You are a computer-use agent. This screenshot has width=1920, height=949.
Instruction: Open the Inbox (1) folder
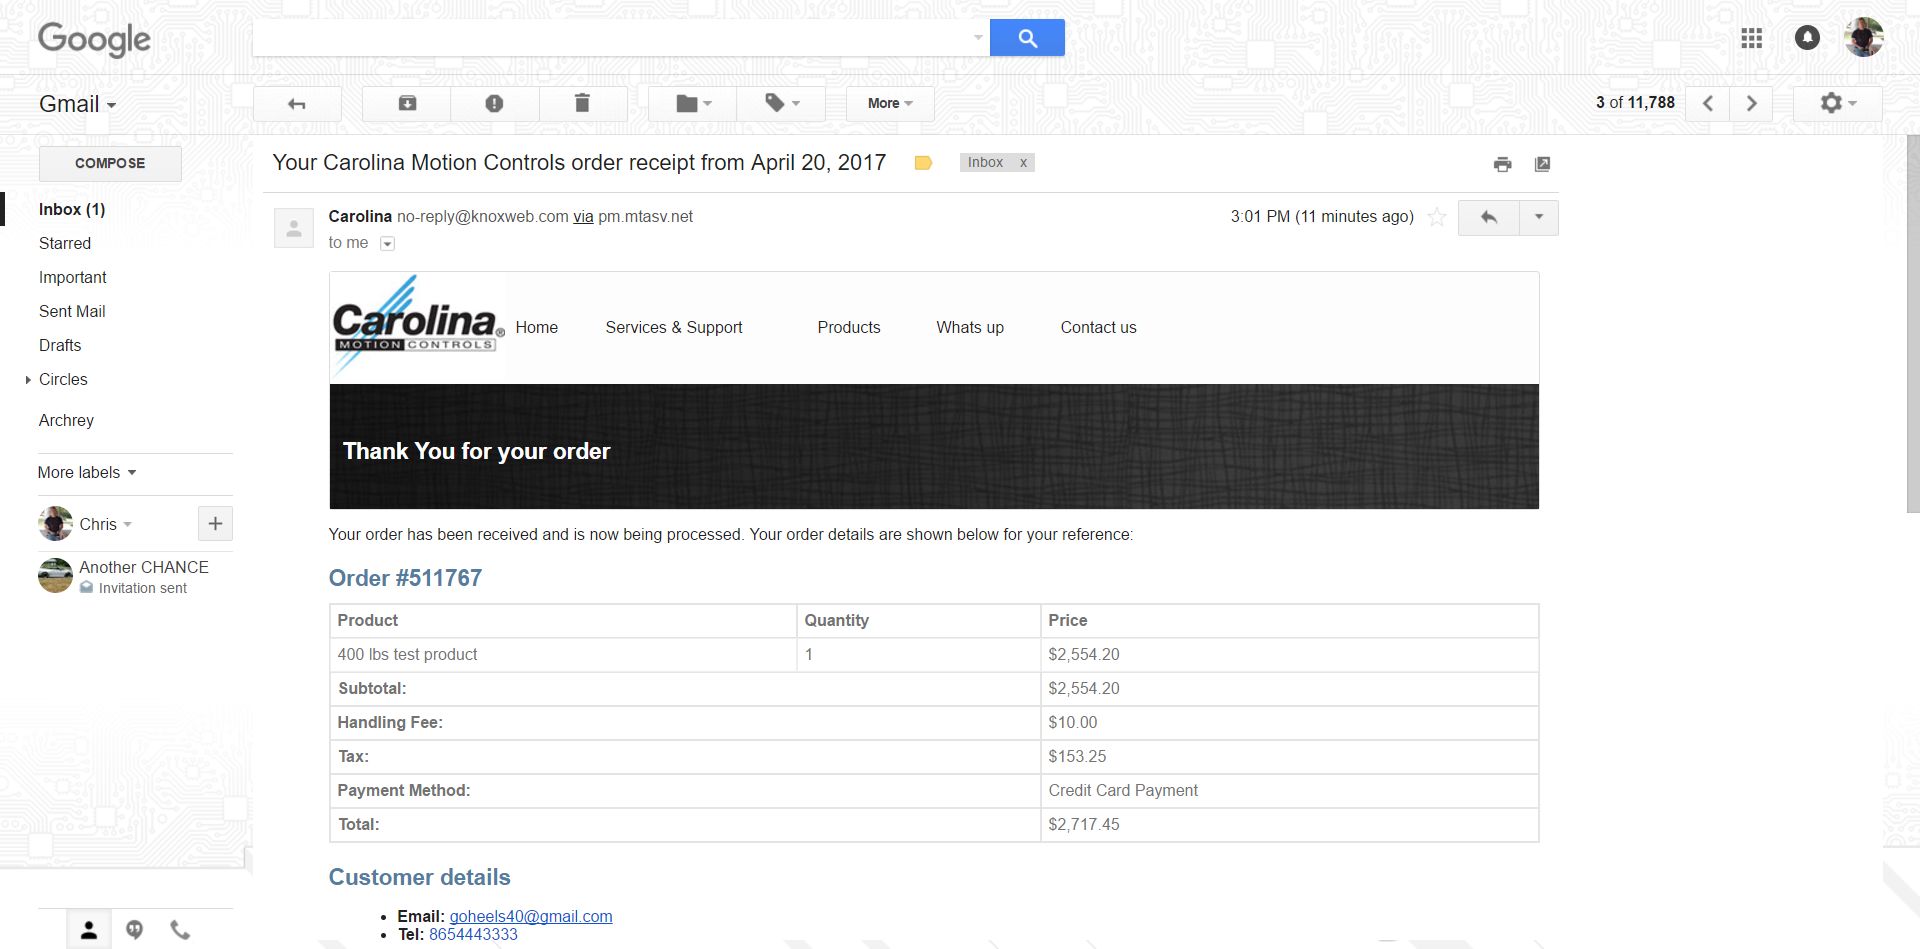[72, 209]
